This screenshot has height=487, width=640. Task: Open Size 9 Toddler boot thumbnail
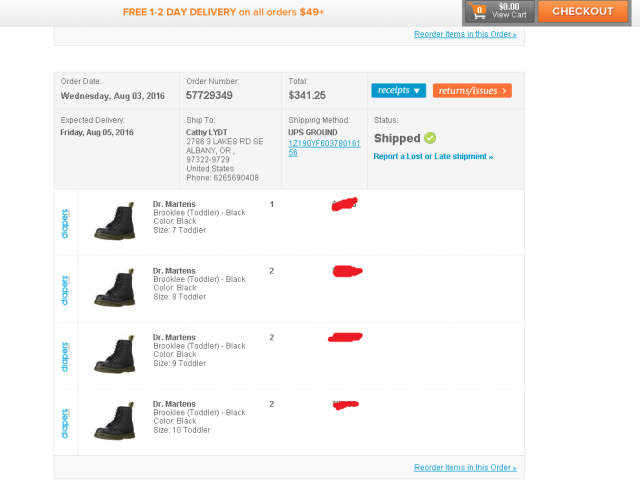pyautogui.click(x=114, y=355)
